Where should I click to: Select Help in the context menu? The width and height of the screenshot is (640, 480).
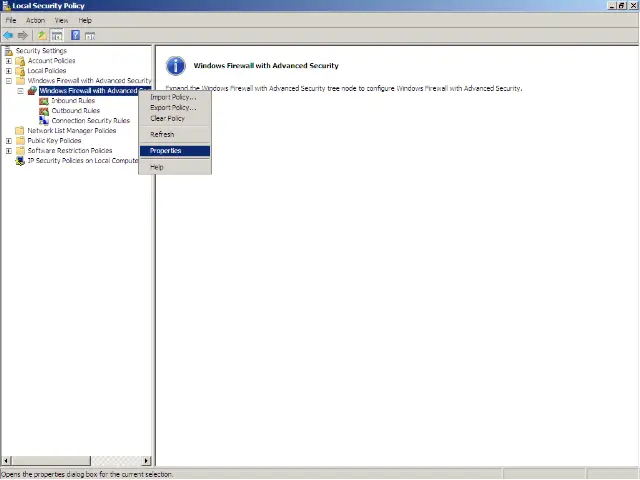click(175, 167)
